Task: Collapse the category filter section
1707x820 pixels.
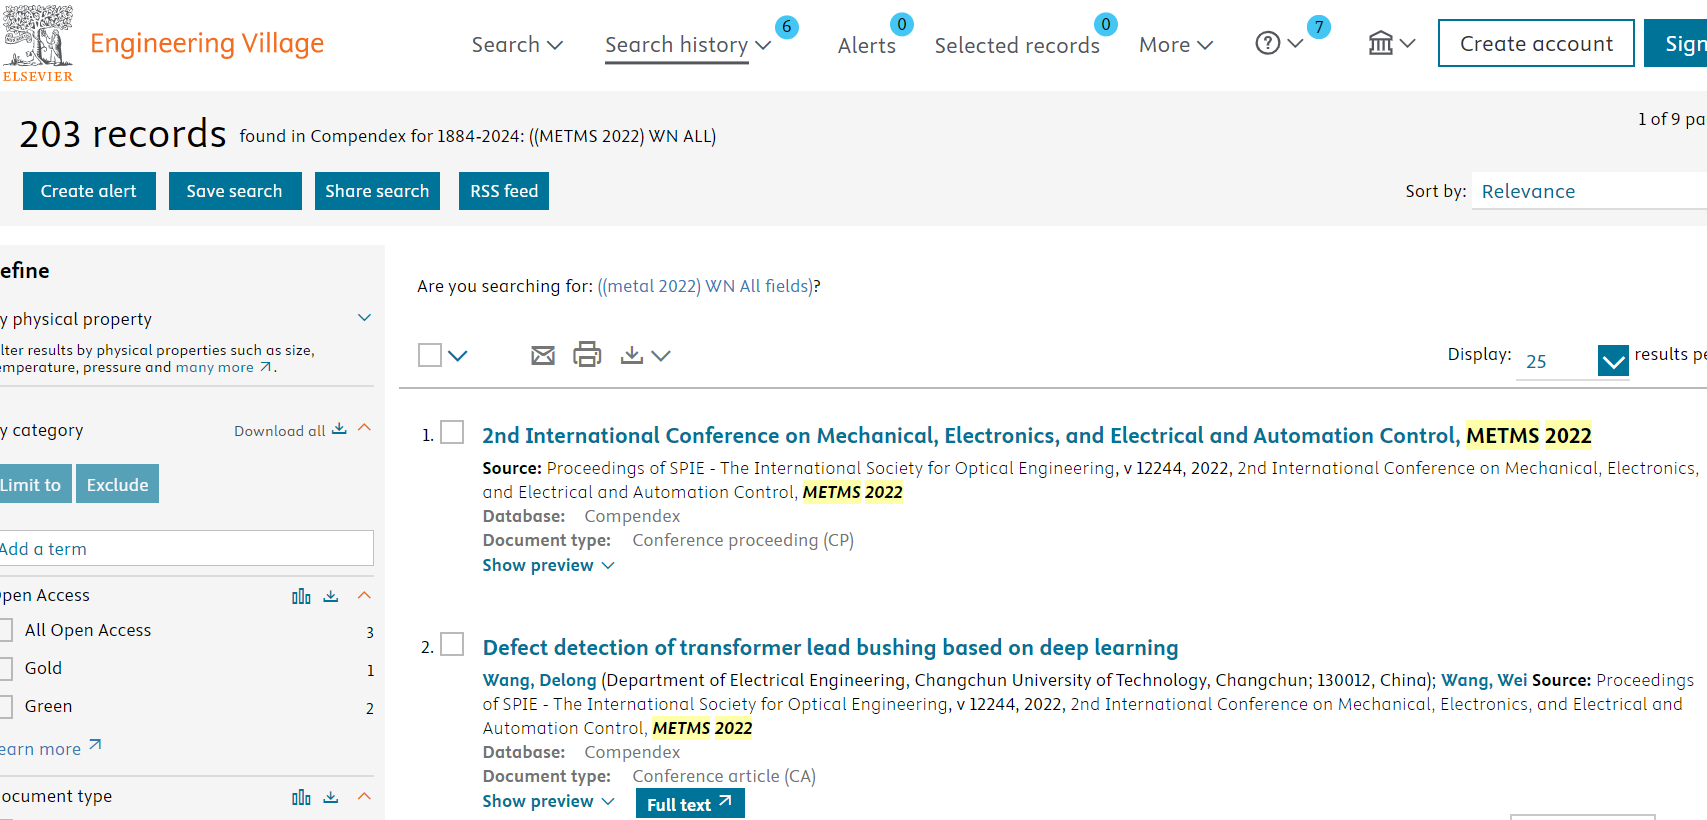Action: point(364,428)
